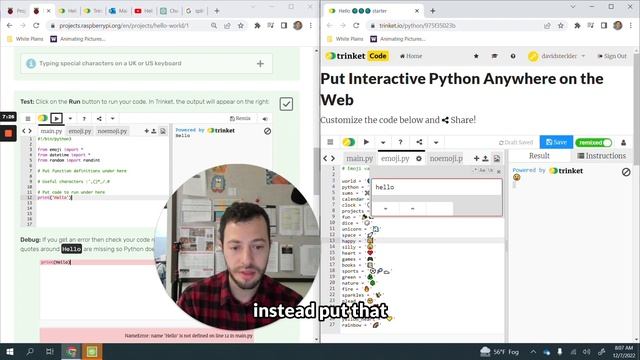The height and width of the screenshot is (360, 640).
Task: Expand Typing special characters section
Action: click(x=260, y=64)
